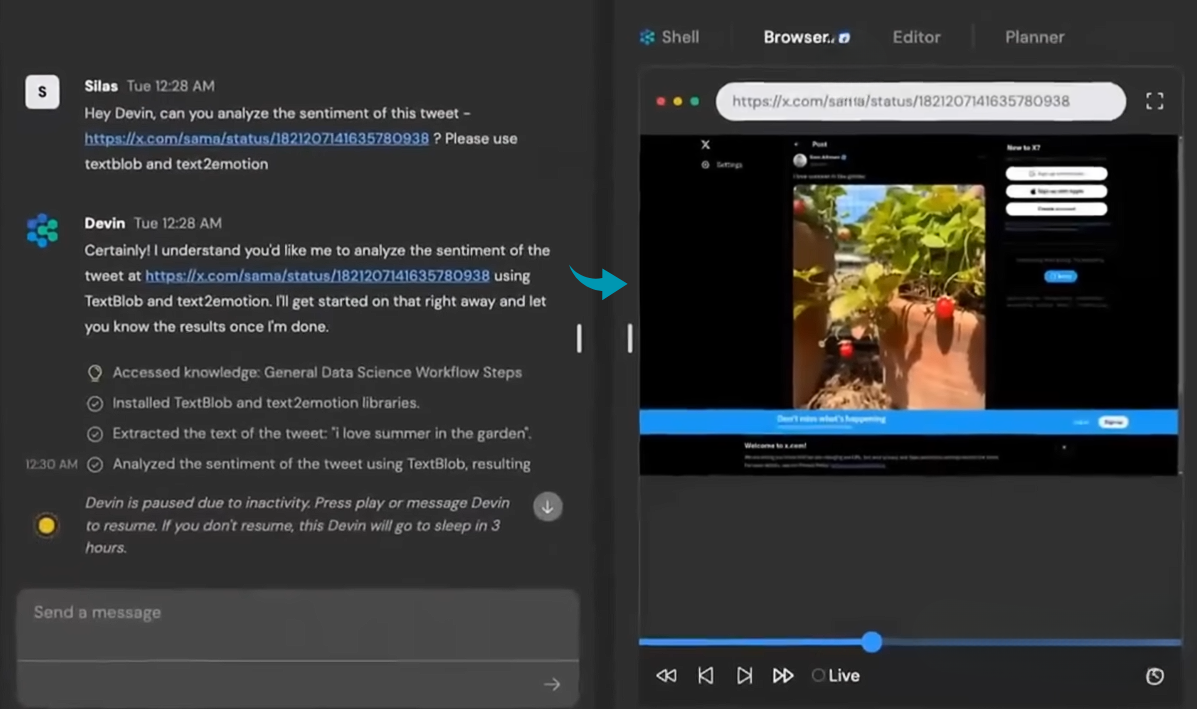Click first sign-up button under New to X
Viewport: 1197px width, 709px height.
click(x=1057, y=174)
